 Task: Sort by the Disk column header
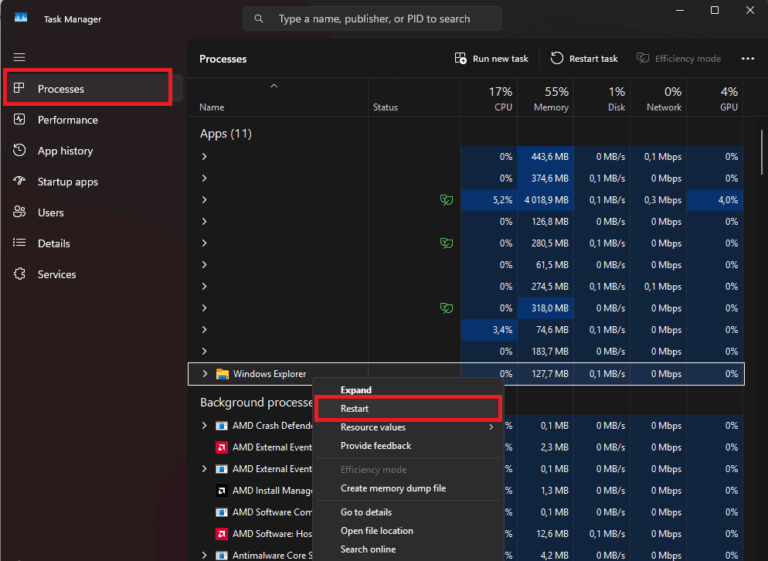click(602, 98)
